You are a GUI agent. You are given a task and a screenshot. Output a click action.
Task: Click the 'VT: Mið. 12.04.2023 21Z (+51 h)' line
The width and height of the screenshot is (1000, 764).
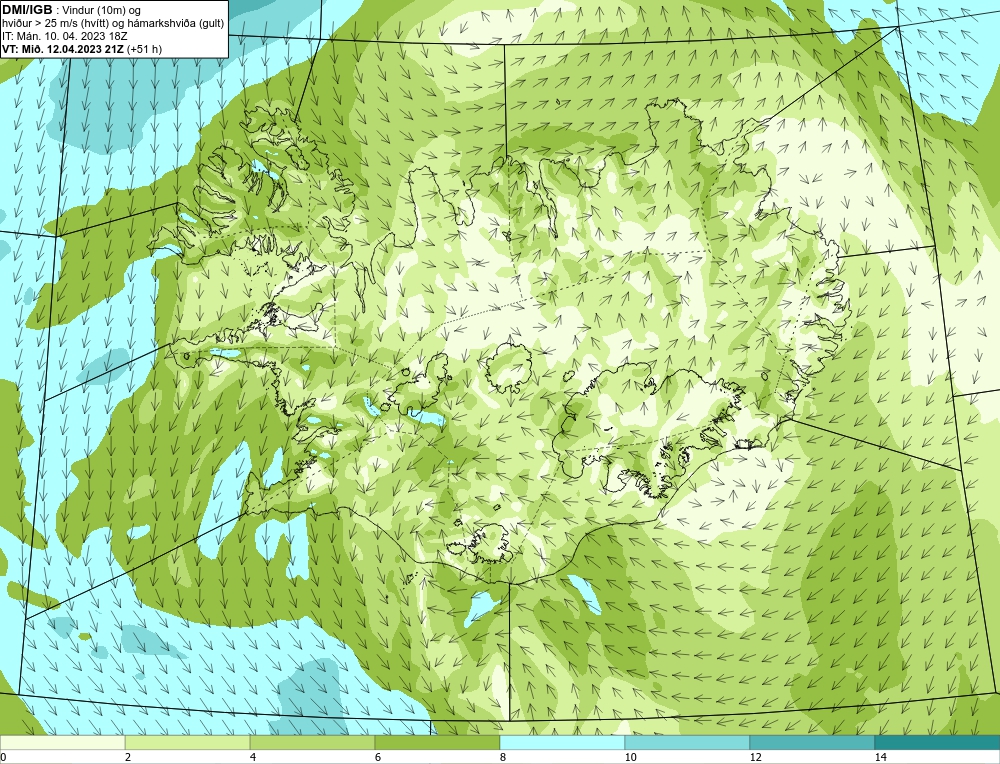pos(82,49)
